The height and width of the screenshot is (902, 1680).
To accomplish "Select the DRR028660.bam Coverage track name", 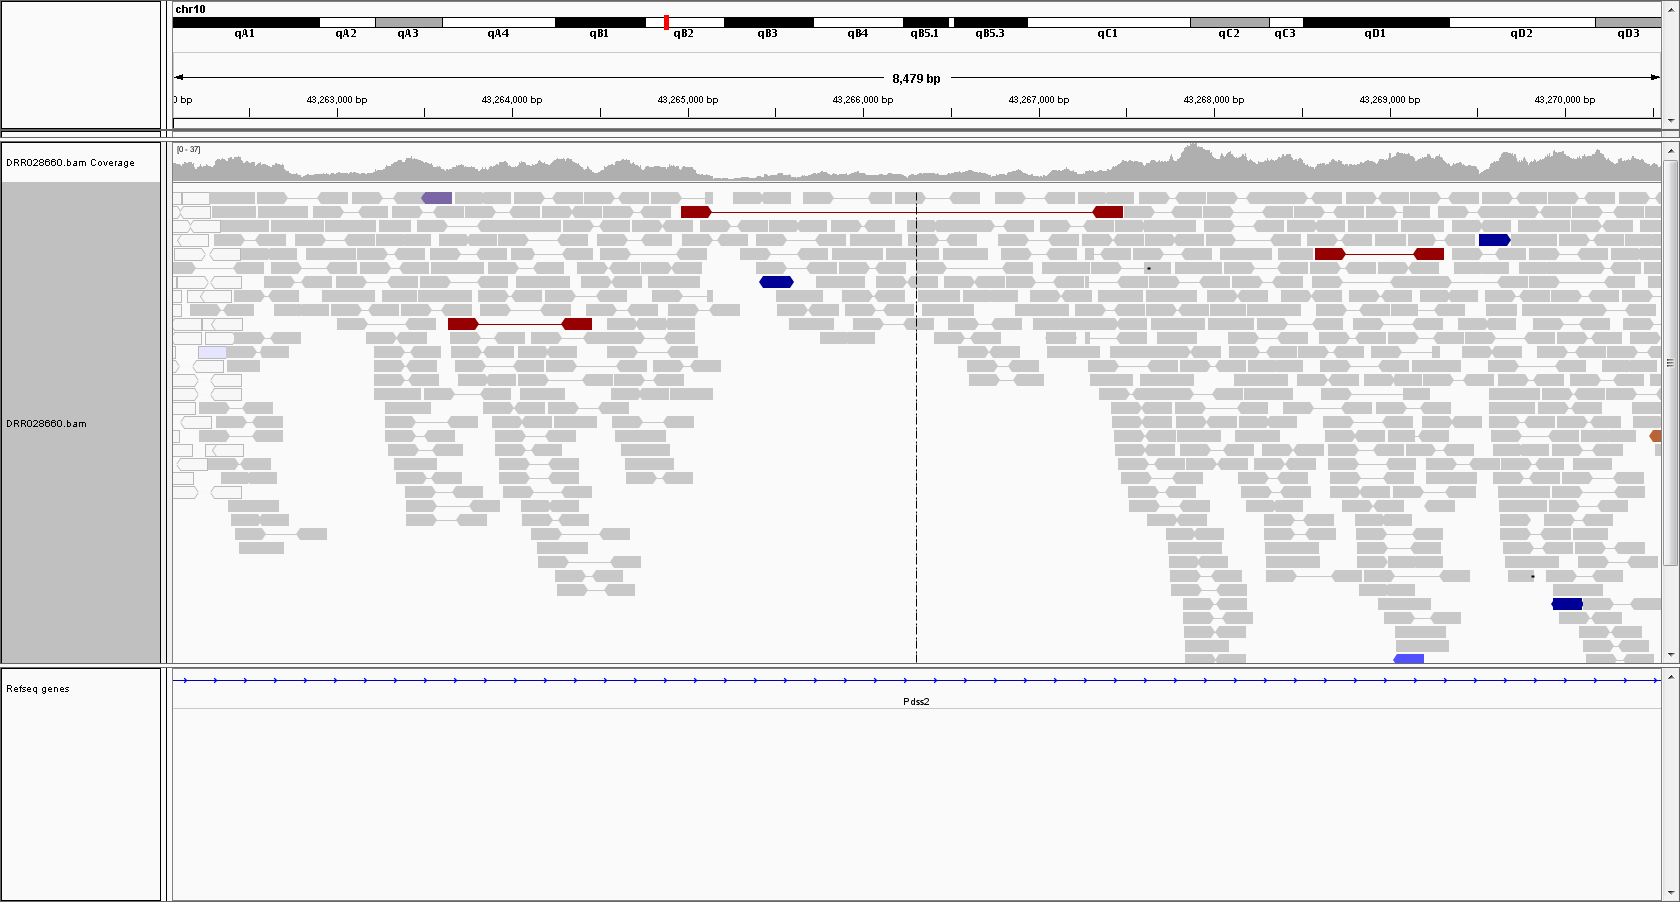I will (70, 163).
